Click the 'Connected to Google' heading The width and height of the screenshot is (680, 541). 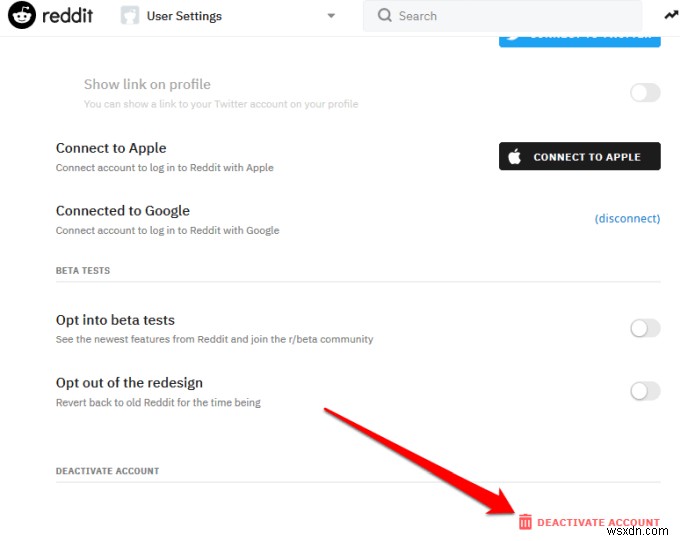pyautogui.click(x=123, y=211)
